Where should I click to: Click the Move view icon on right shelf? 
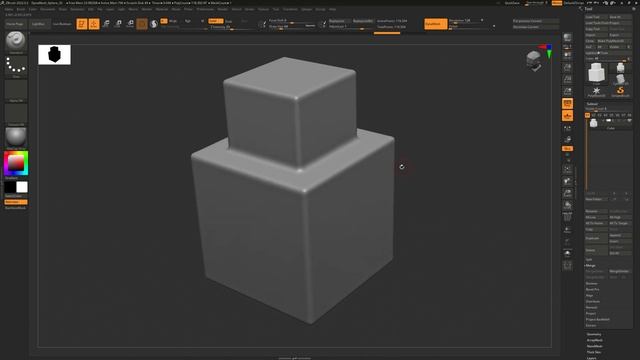tap(567, 181)
